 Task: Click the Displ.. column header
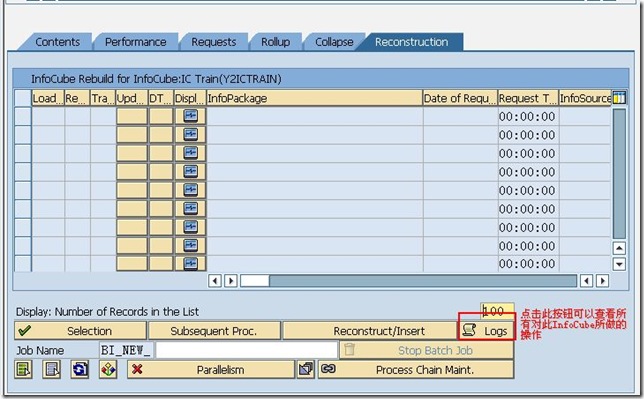coord(190,98)
